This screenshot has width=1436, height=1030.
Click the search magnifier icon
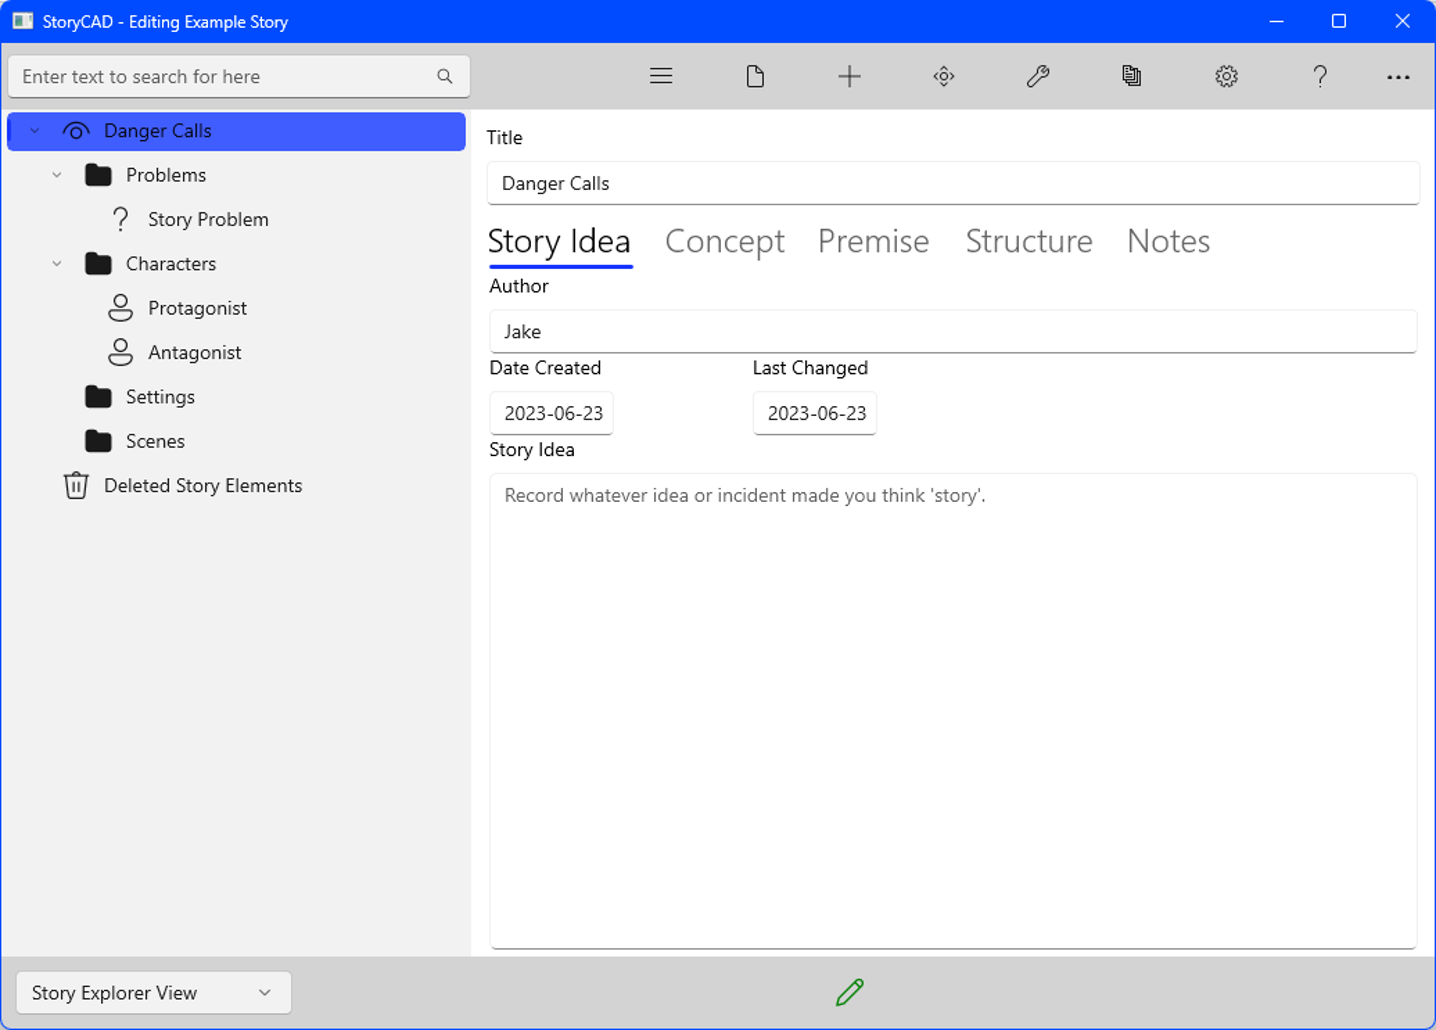(445, 76)
